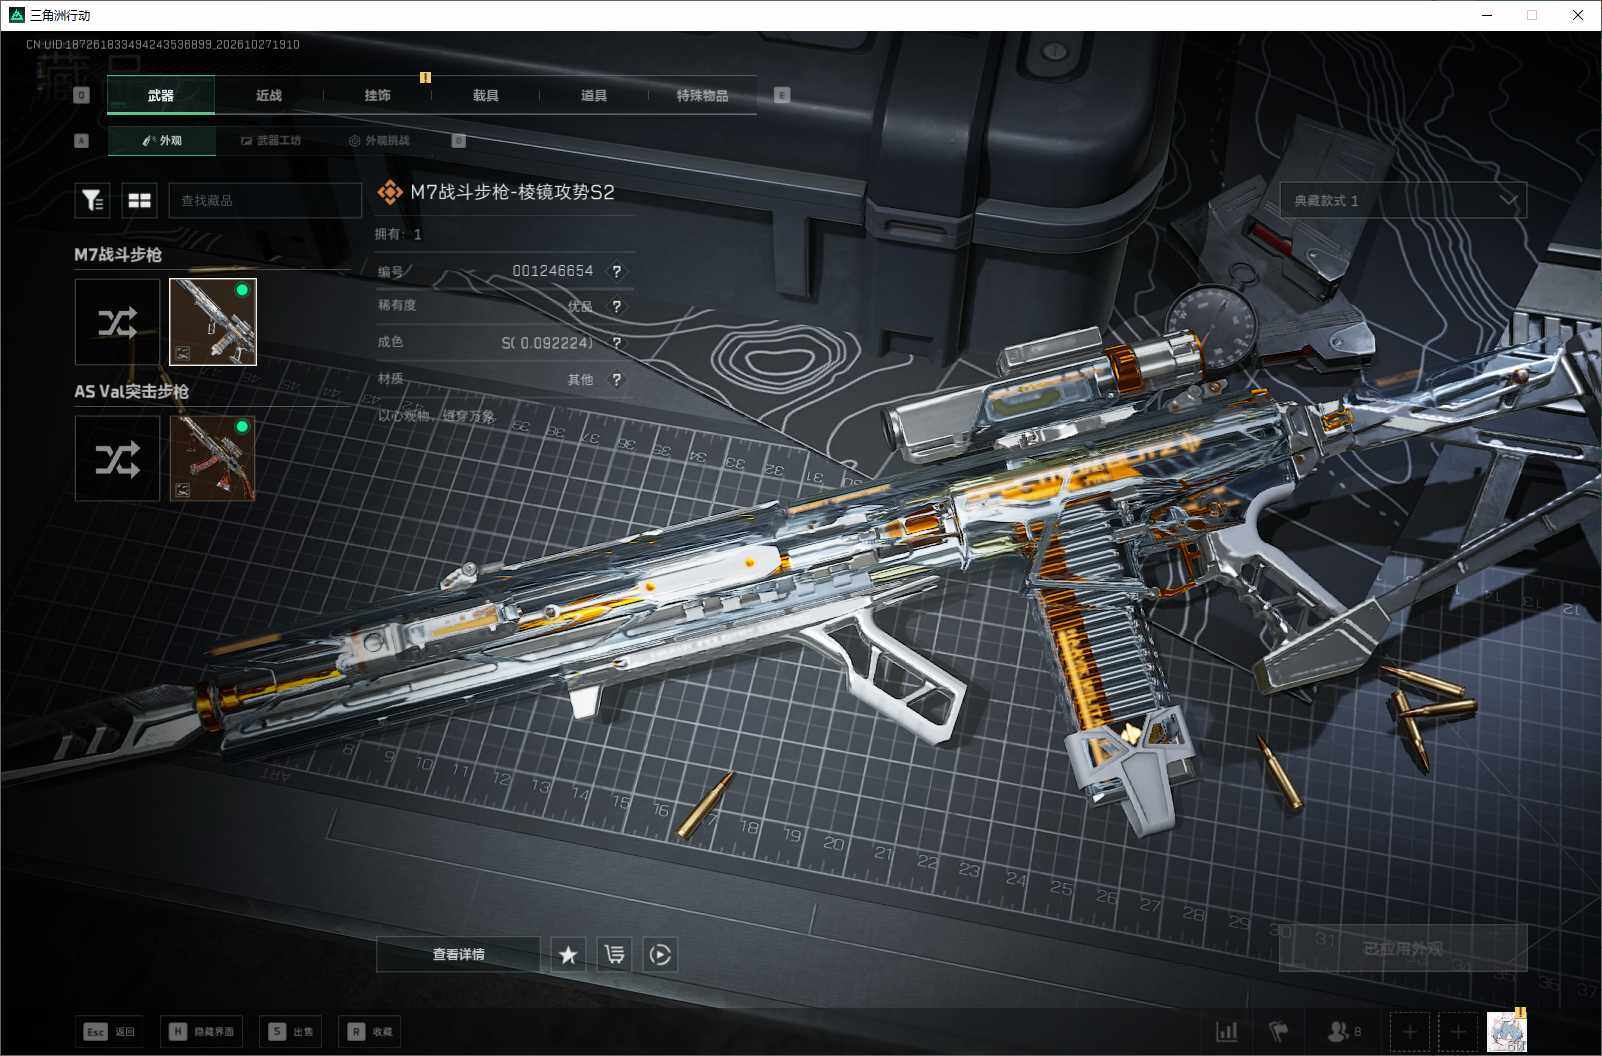Switch to the 特殊物品 tab
This screenshot has width=1602, height=1056.
(x=702, y=95)
